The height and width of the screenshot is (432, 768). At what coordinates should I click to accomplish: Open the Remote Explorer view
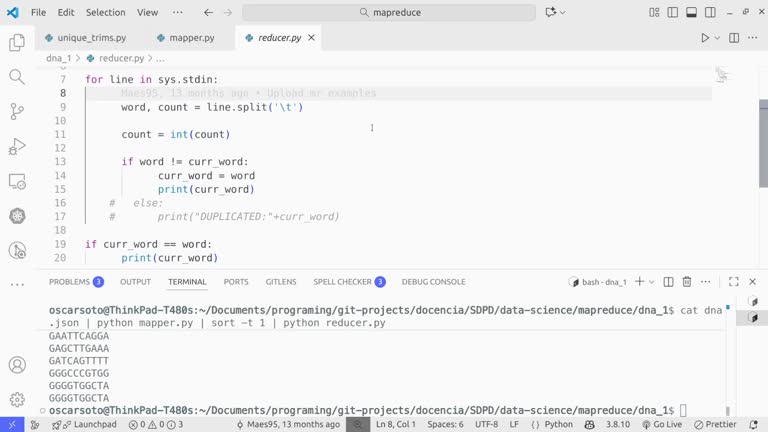pos(17,181)
